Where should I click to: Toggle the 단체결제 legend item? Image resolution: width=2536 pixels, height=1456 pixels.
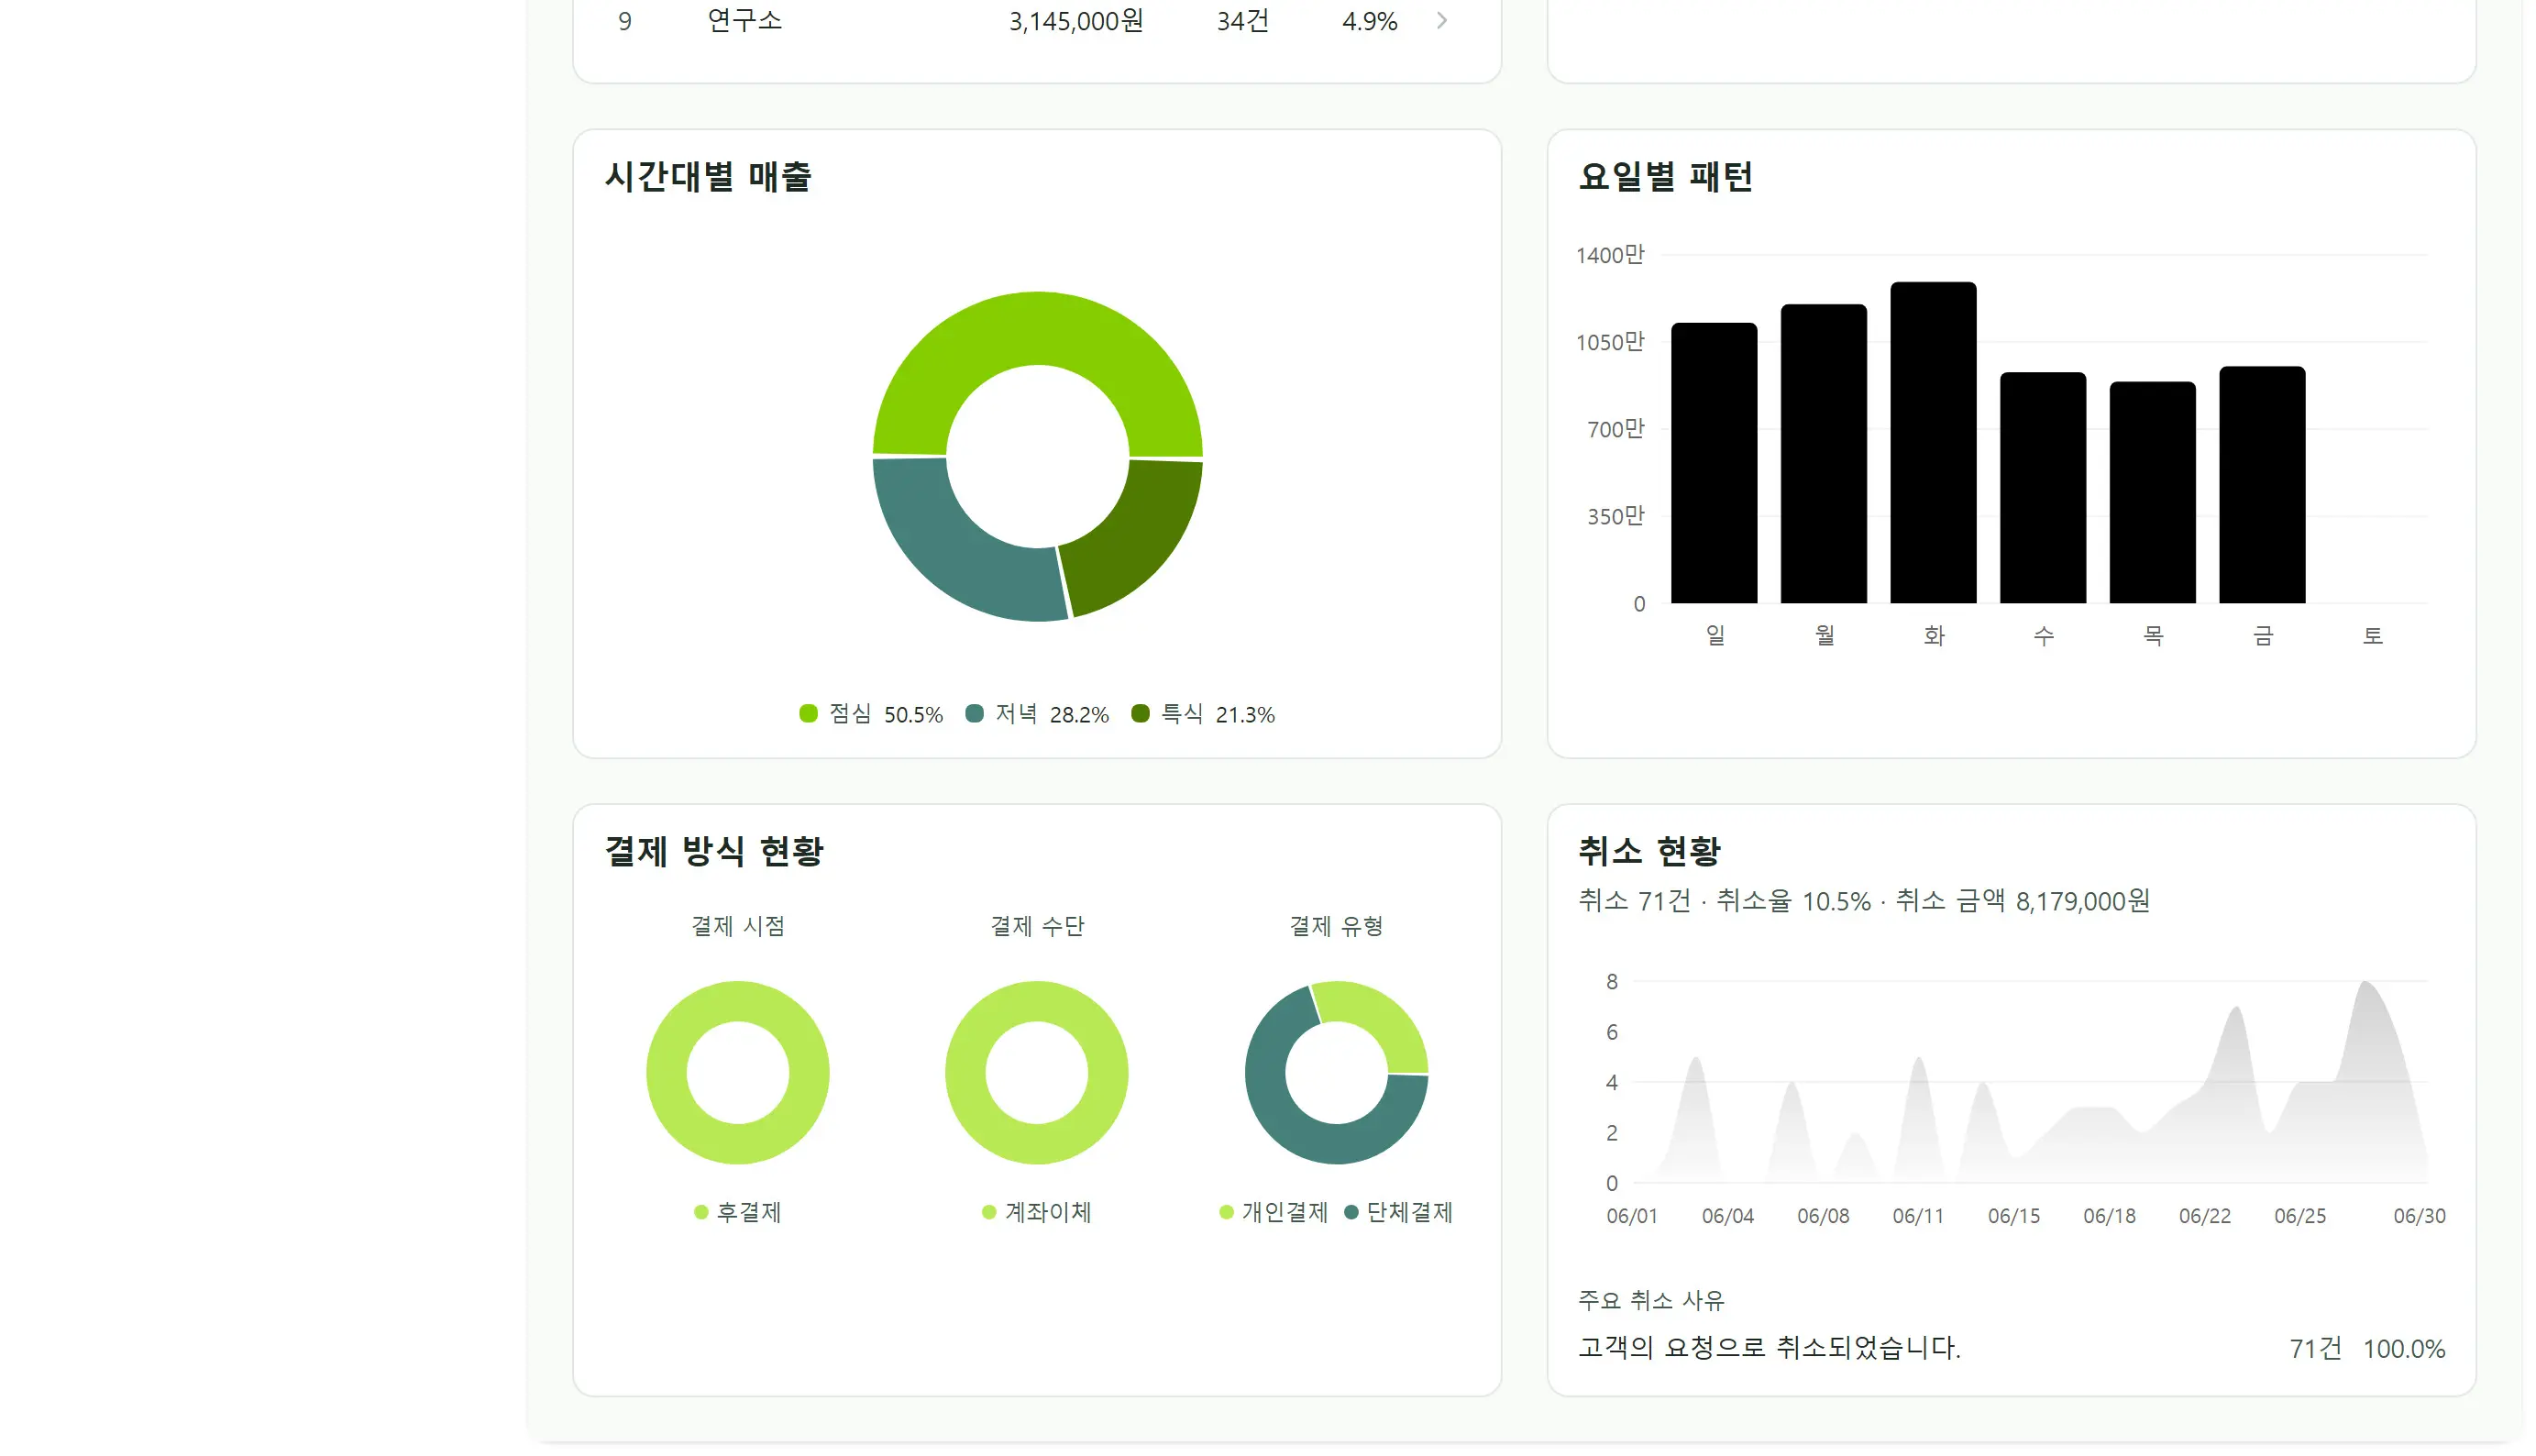pos(1399,1213)
